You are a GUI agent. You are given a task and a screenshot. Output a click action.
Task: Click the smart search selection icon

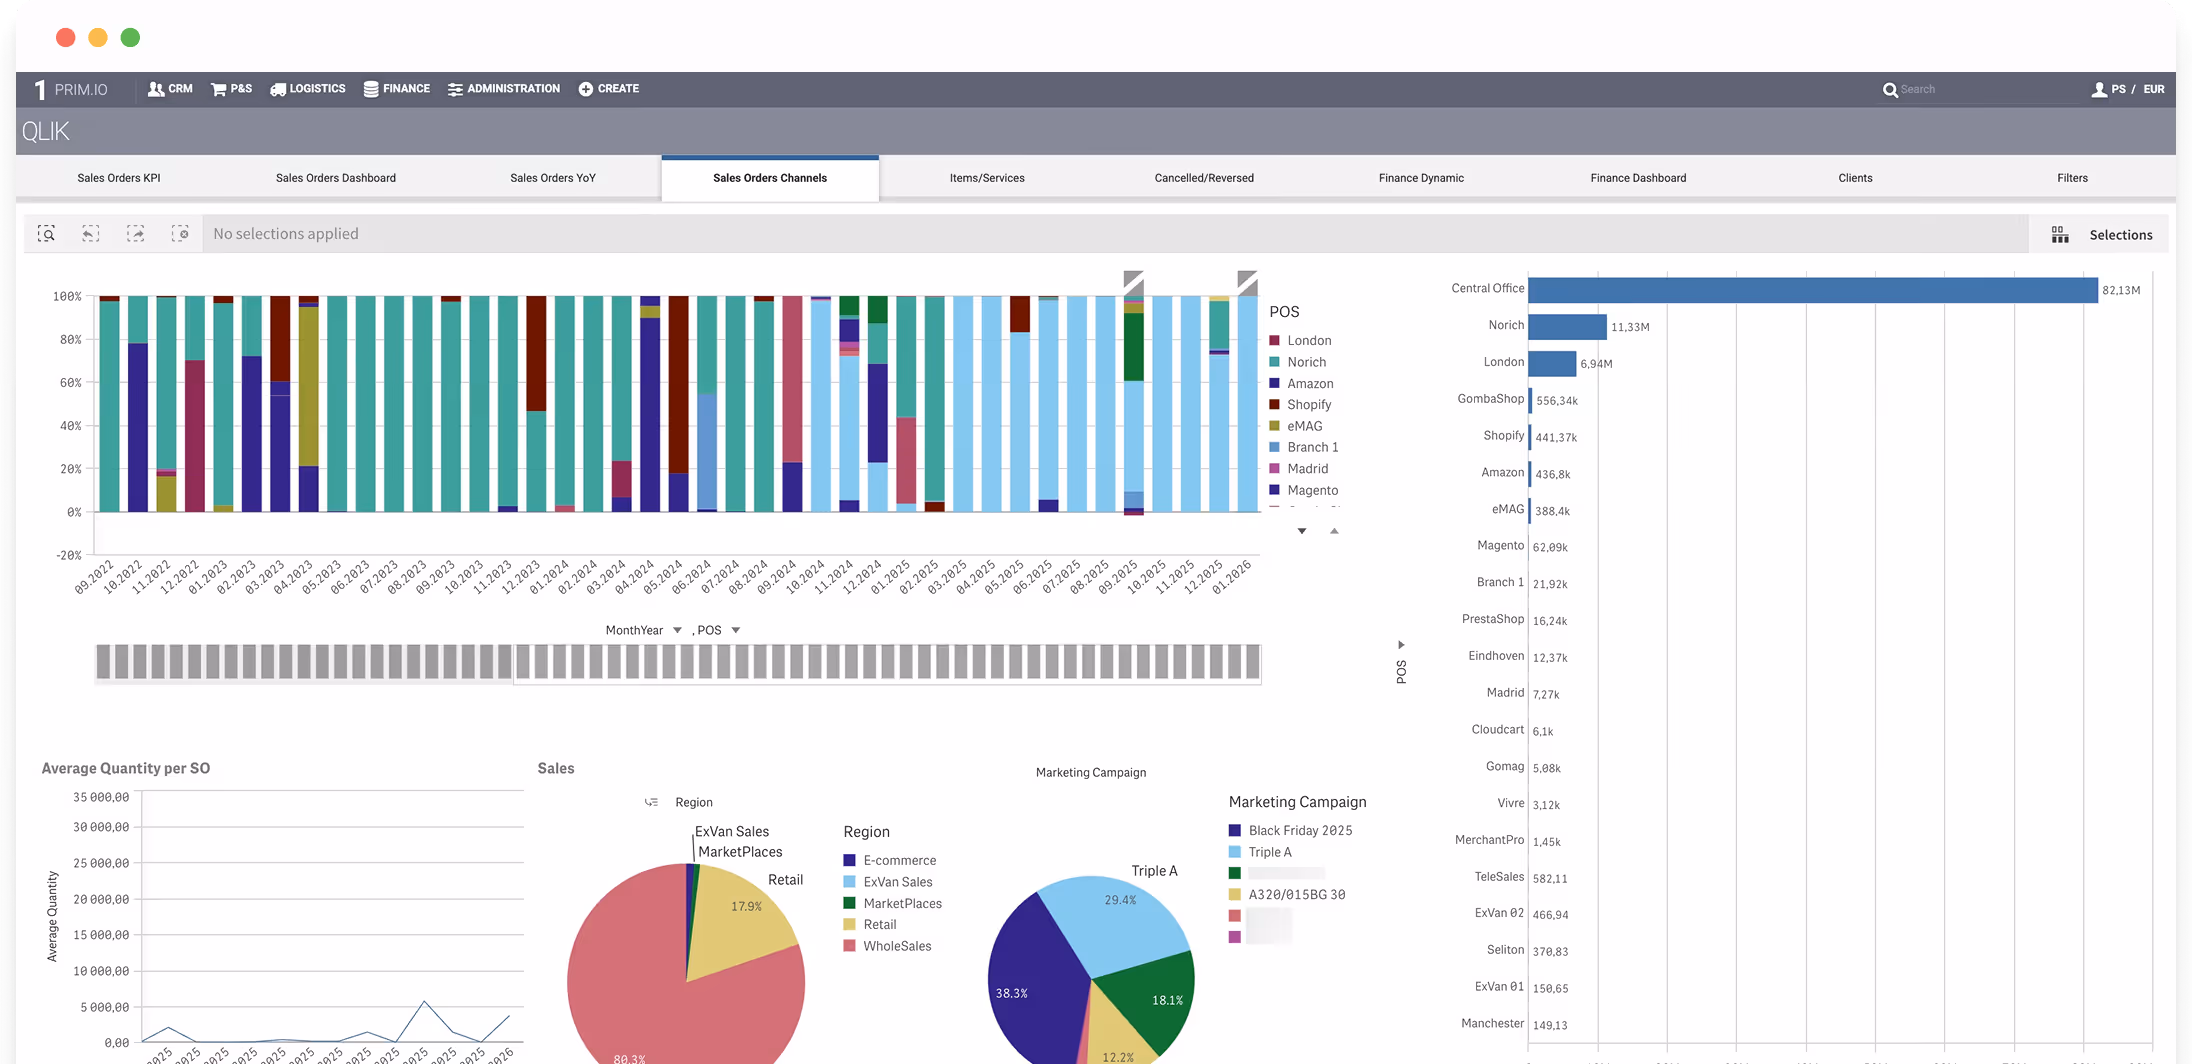[x=46, y=233]
